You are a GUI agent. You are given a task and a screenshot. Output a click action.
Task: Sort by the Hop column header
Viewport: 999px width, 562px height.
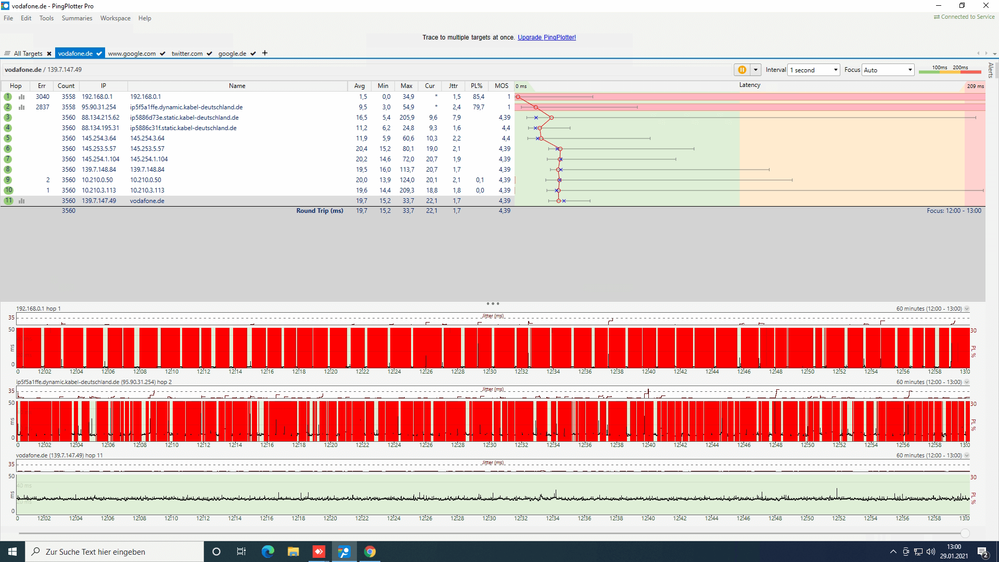coord(15,86)
